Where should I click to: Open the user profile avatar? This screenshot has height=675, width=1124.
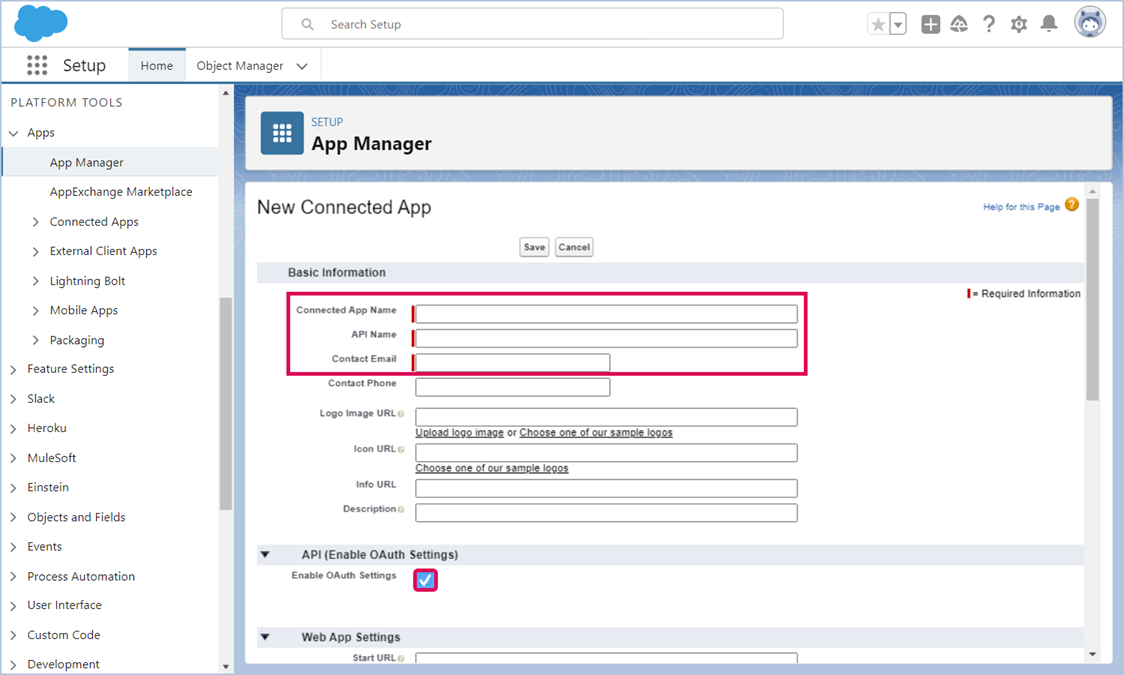coord(1090,23)
